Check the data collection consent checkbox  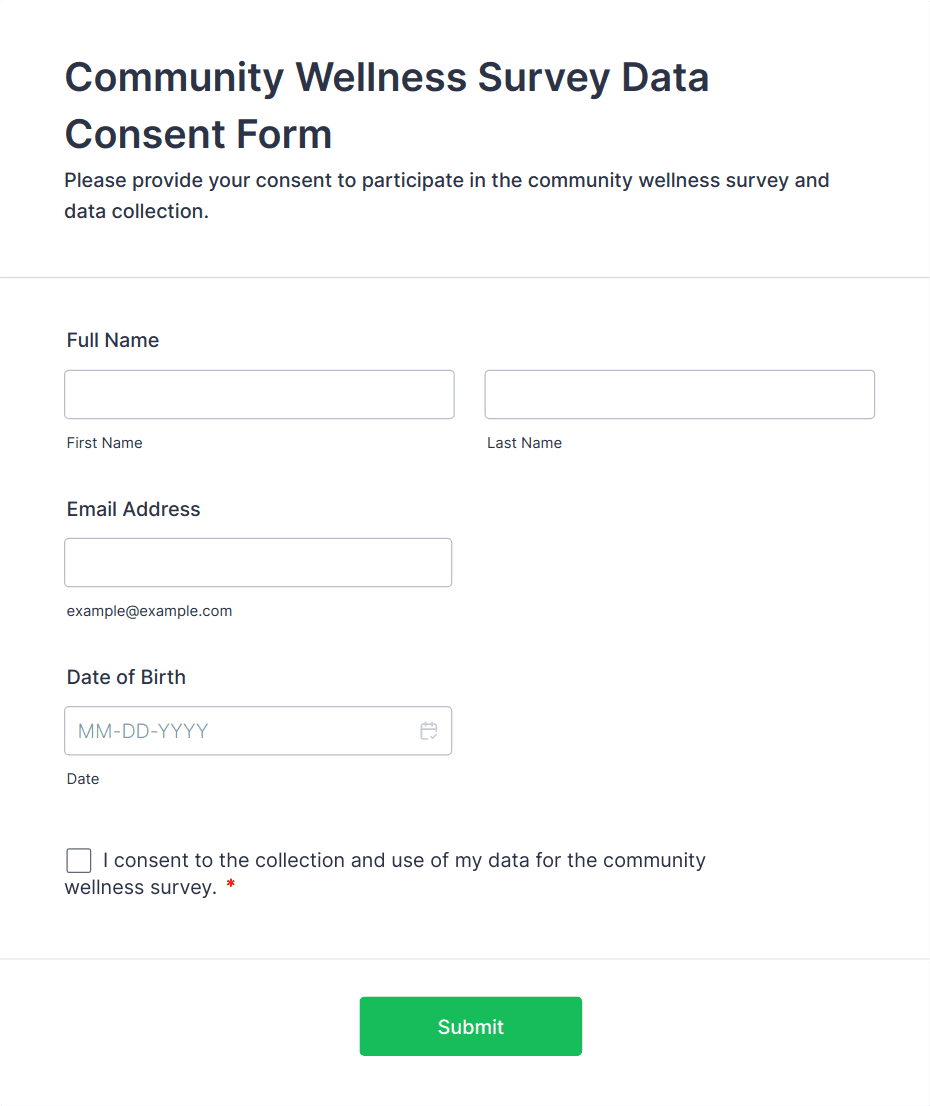(x=79, y=860)
